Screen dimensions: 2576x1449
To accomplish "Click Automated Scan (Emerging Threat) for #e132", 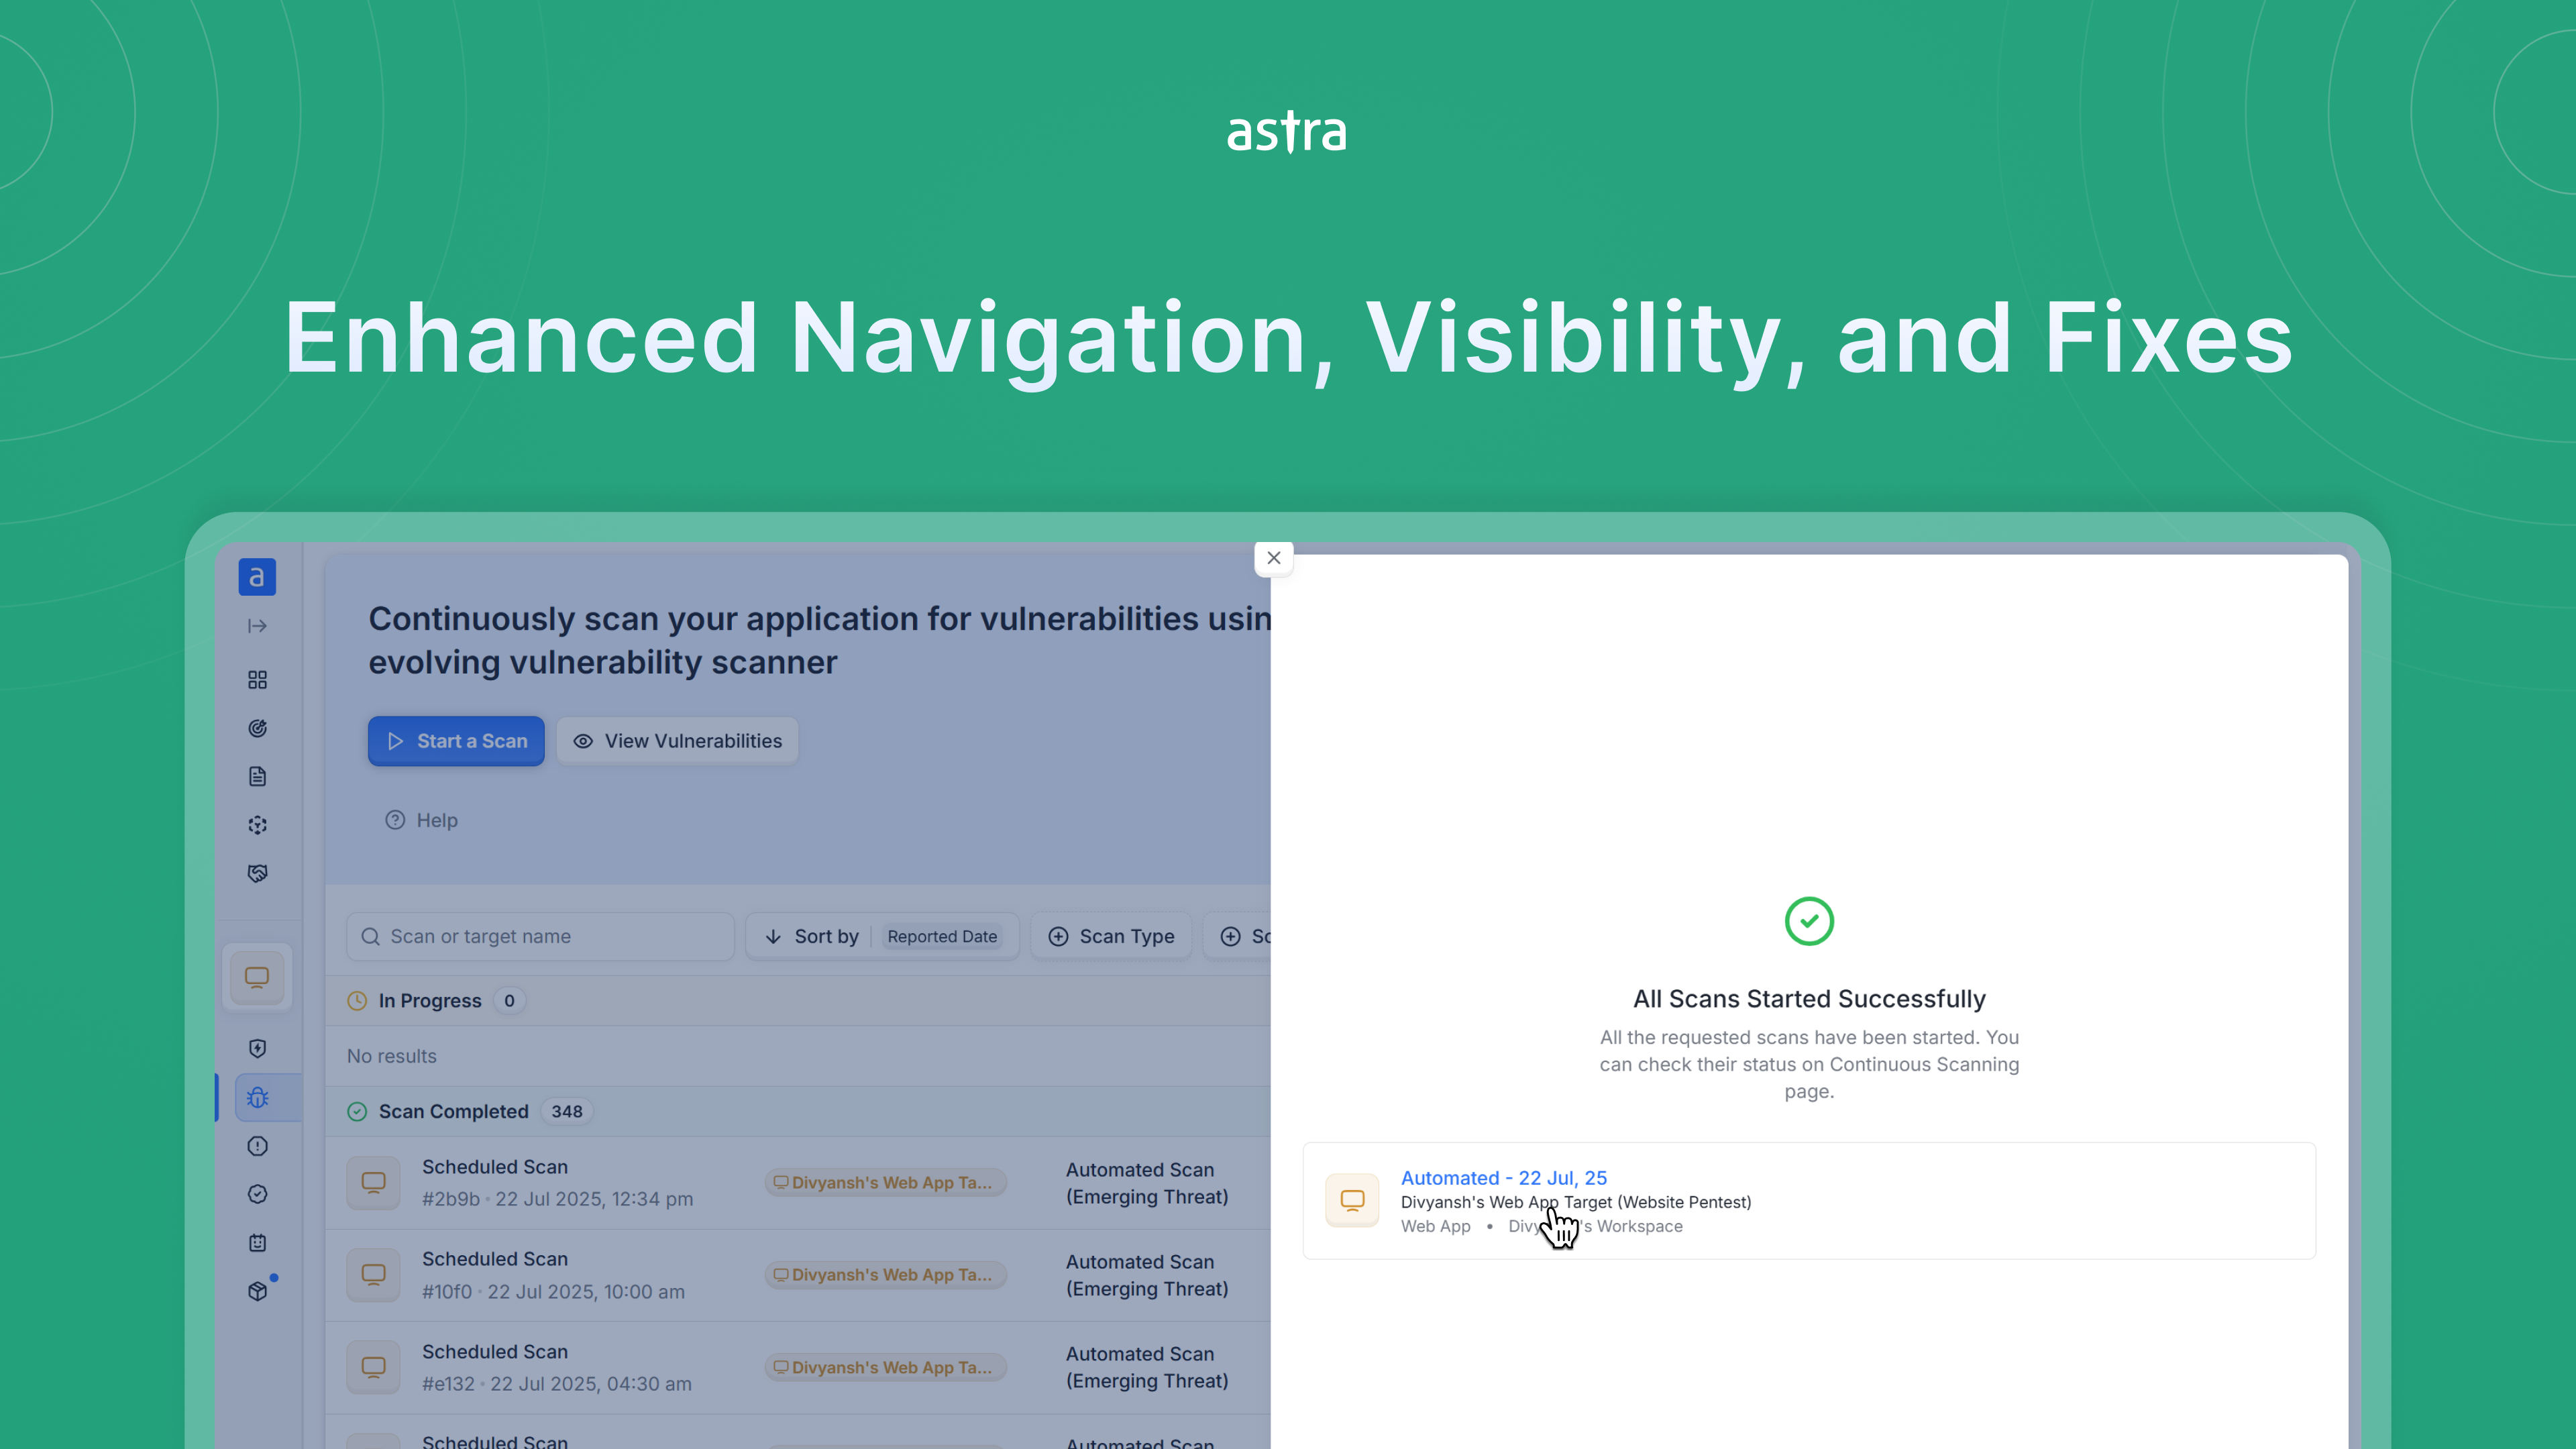I will tap(1147, 1367).
